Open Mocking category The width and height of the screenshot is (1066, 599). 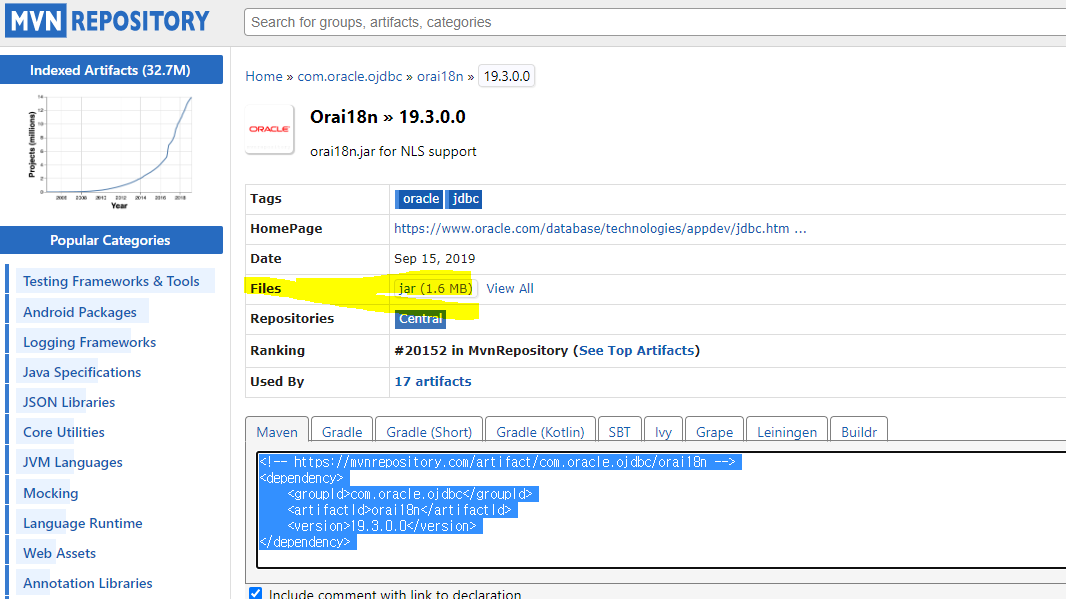point(50,493)
